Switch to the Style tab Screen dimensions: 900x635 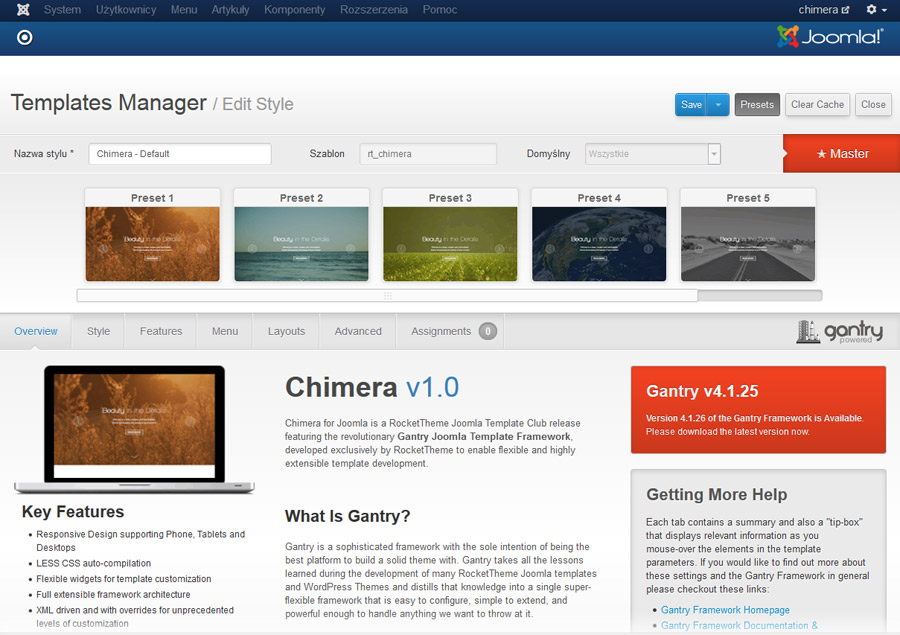coord(98,331)
